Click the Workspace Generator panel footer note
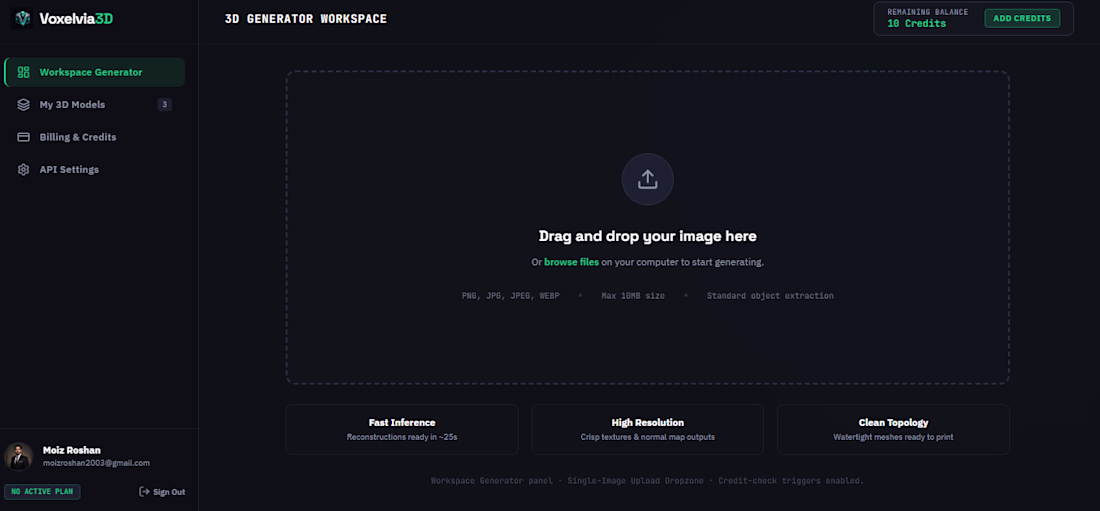 coord(648,481)
